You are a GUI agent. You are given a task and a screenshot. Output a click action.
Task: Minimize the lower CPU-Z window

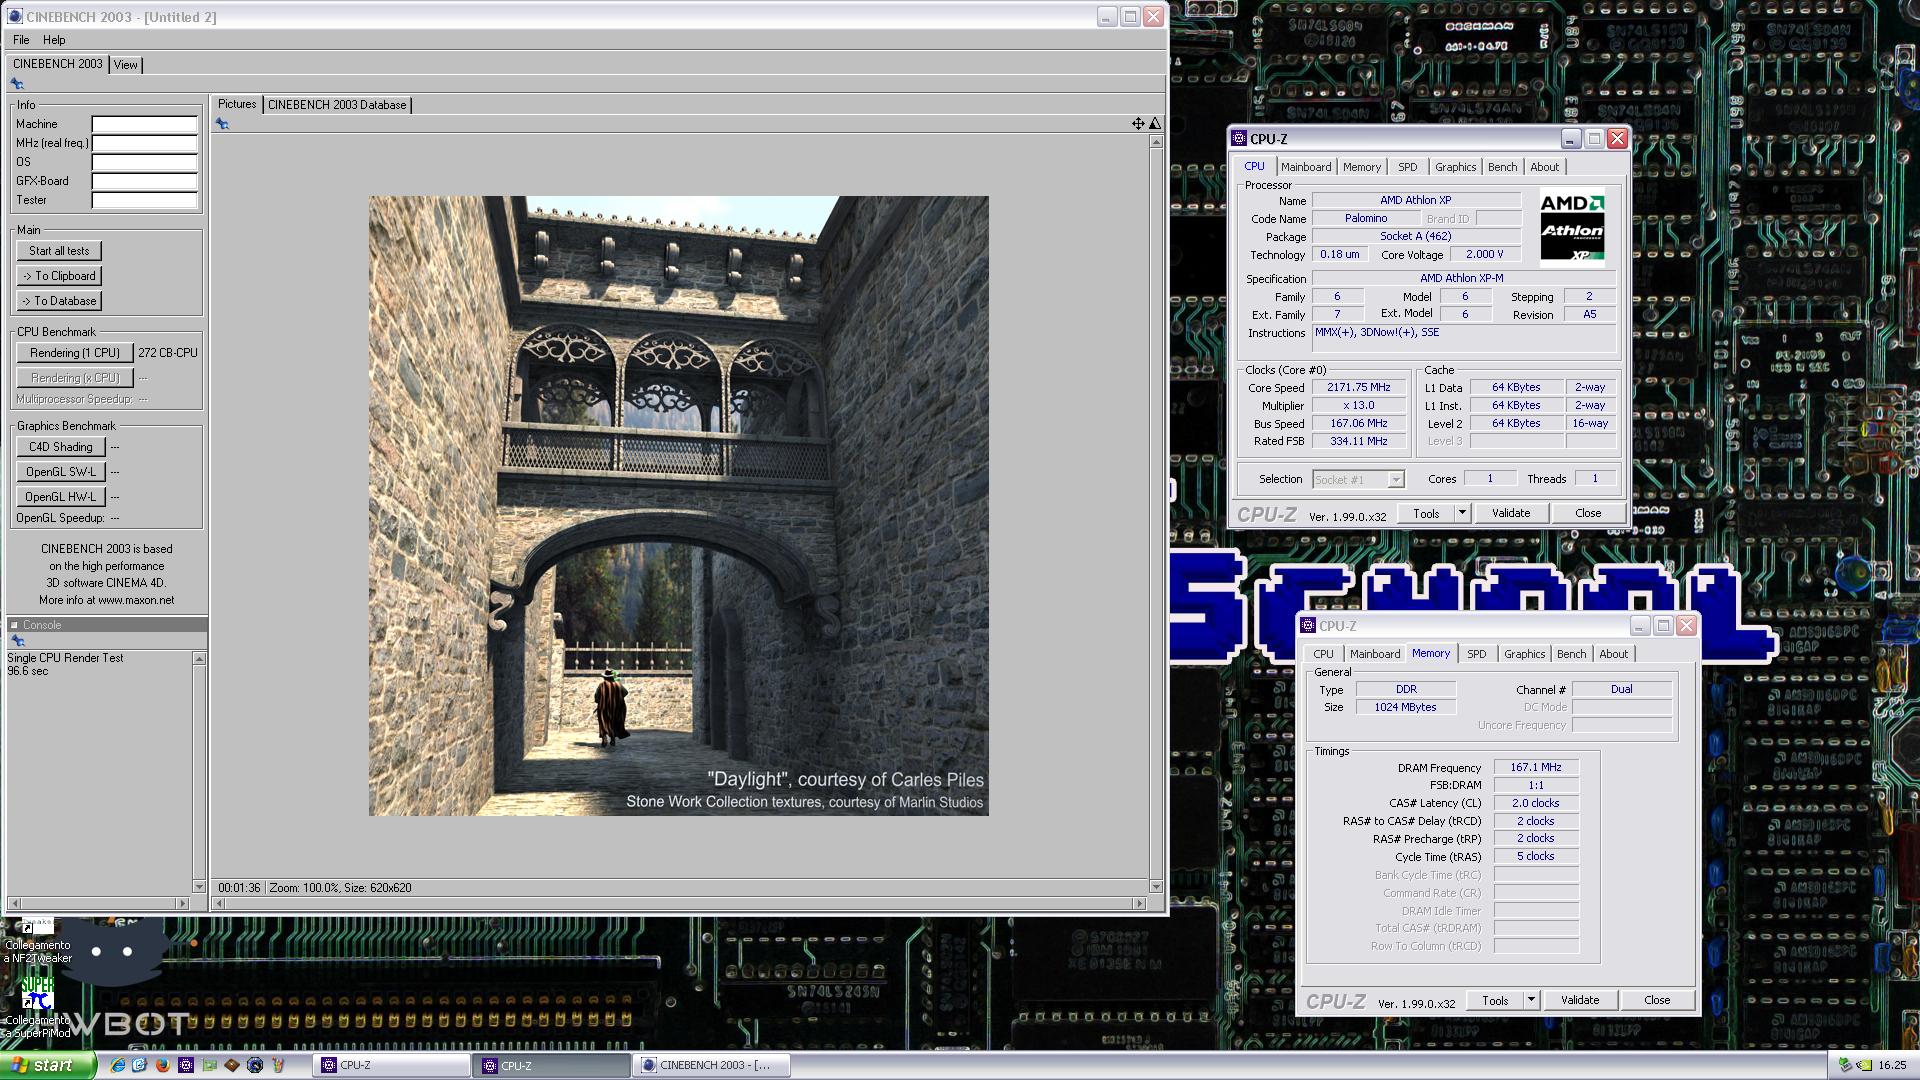(1640, 626)
